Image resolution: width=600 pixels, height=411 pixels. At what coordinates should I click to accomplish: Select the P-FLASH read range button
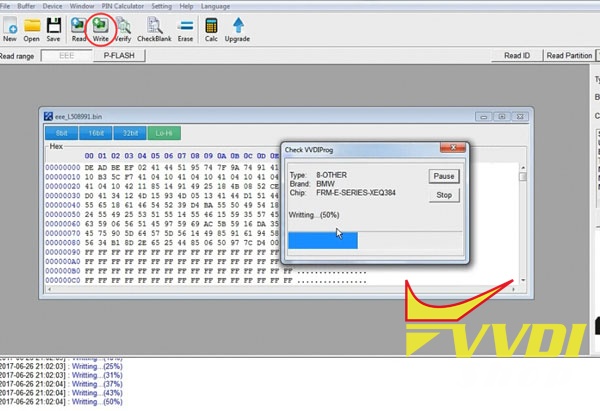coord(119,55)
